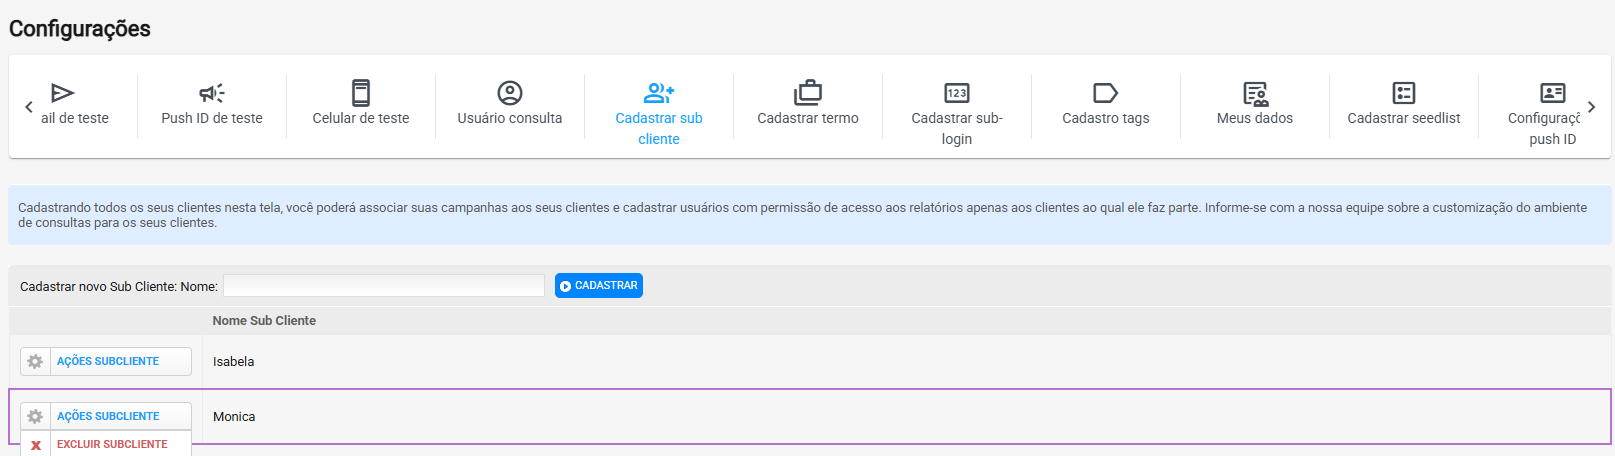Click the gear icon in Isabela's row

35,361
